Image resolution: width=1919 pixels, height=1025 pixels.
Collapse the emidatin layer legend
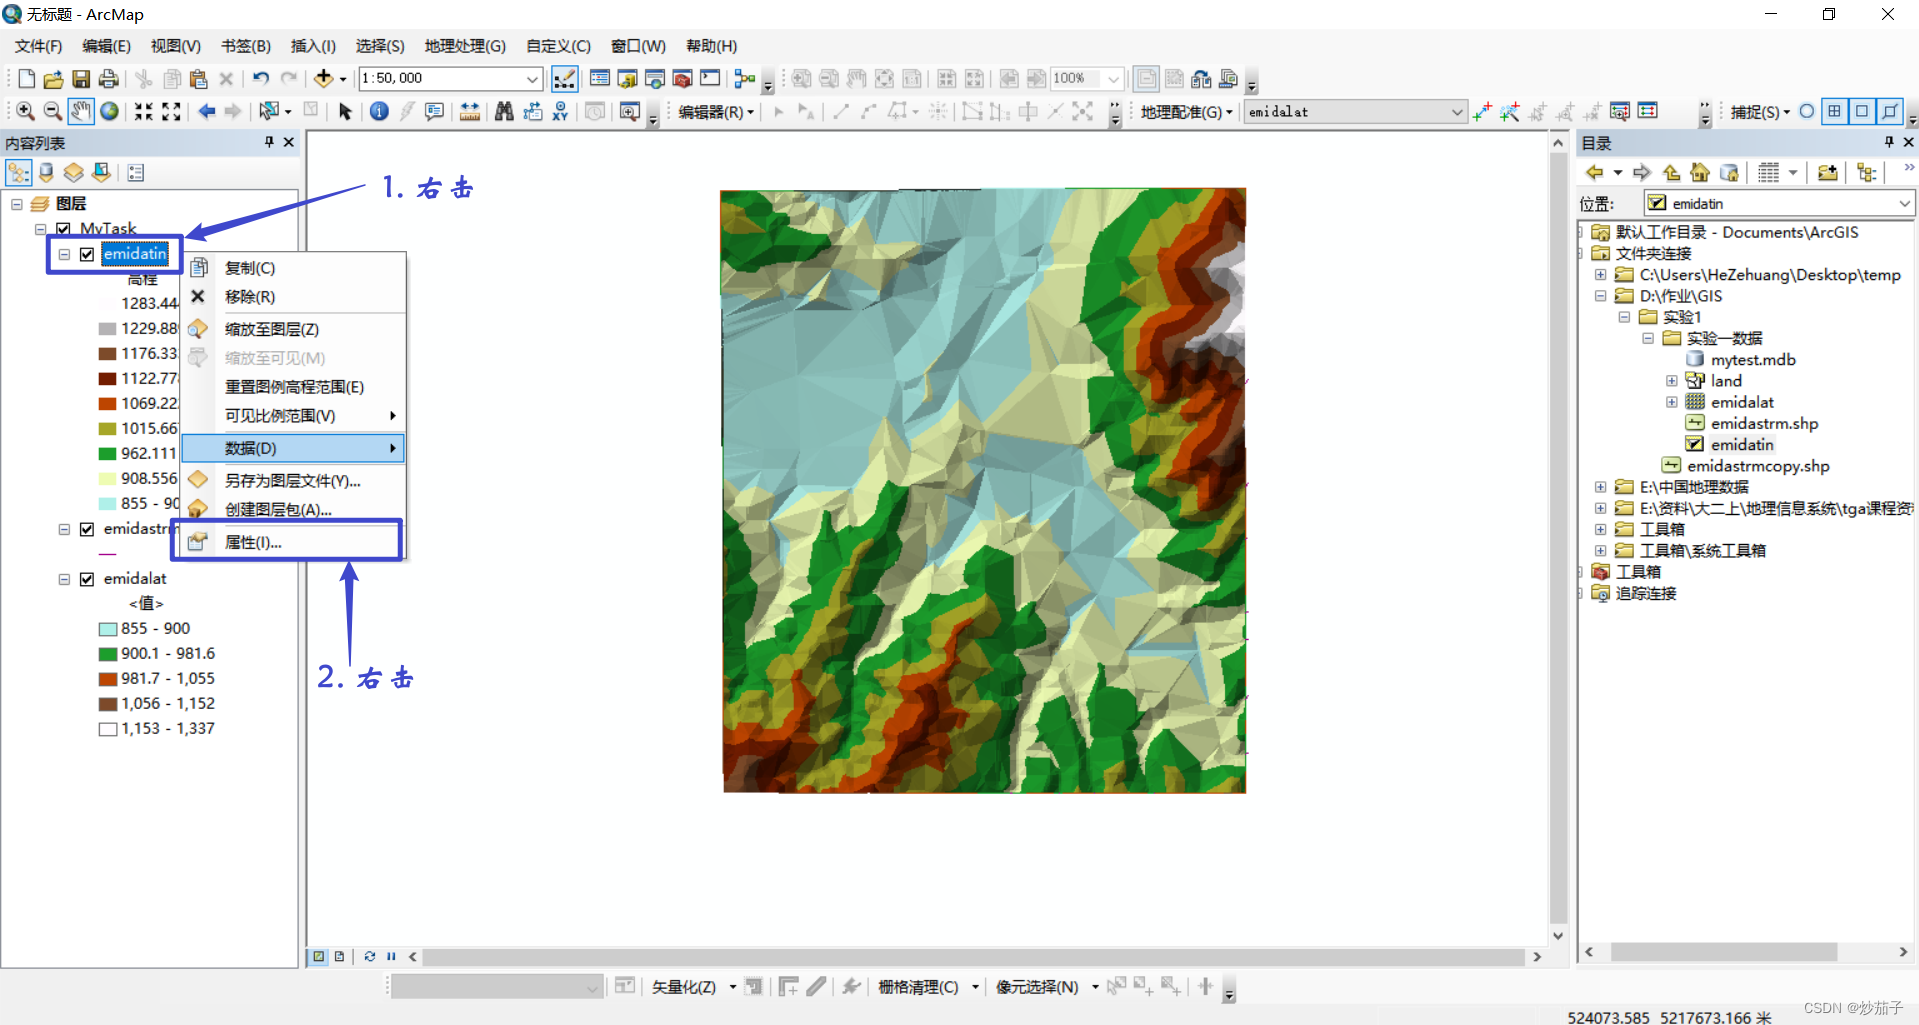point(64,254)
